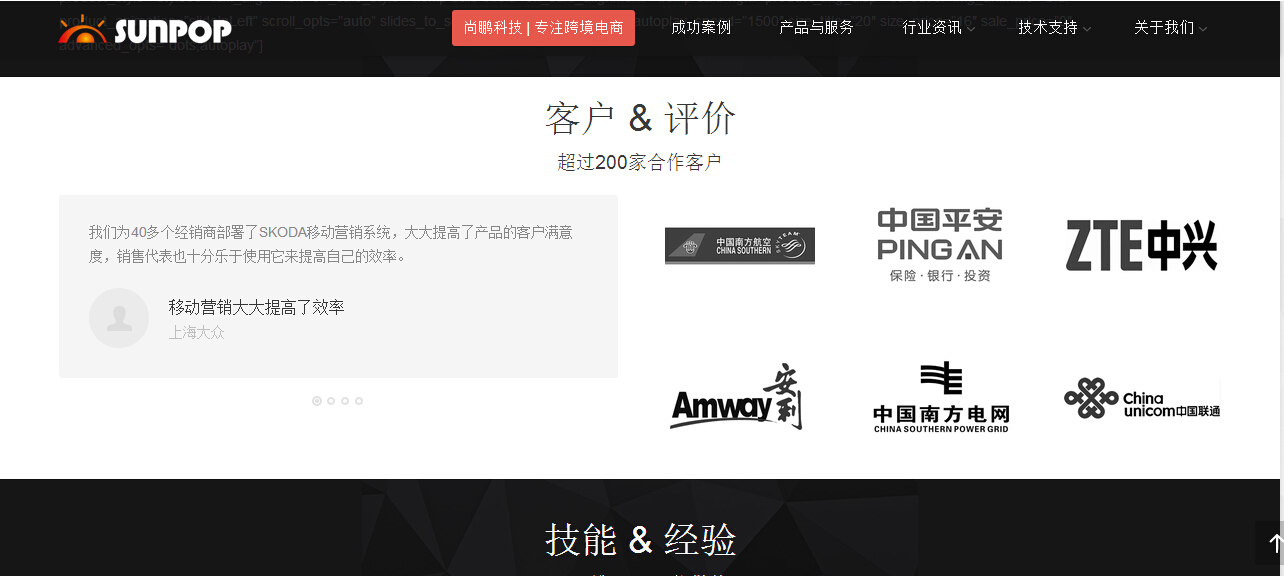Switch to the second testimonial carousel dot
Screen dimensions: 1284x576
331,401
